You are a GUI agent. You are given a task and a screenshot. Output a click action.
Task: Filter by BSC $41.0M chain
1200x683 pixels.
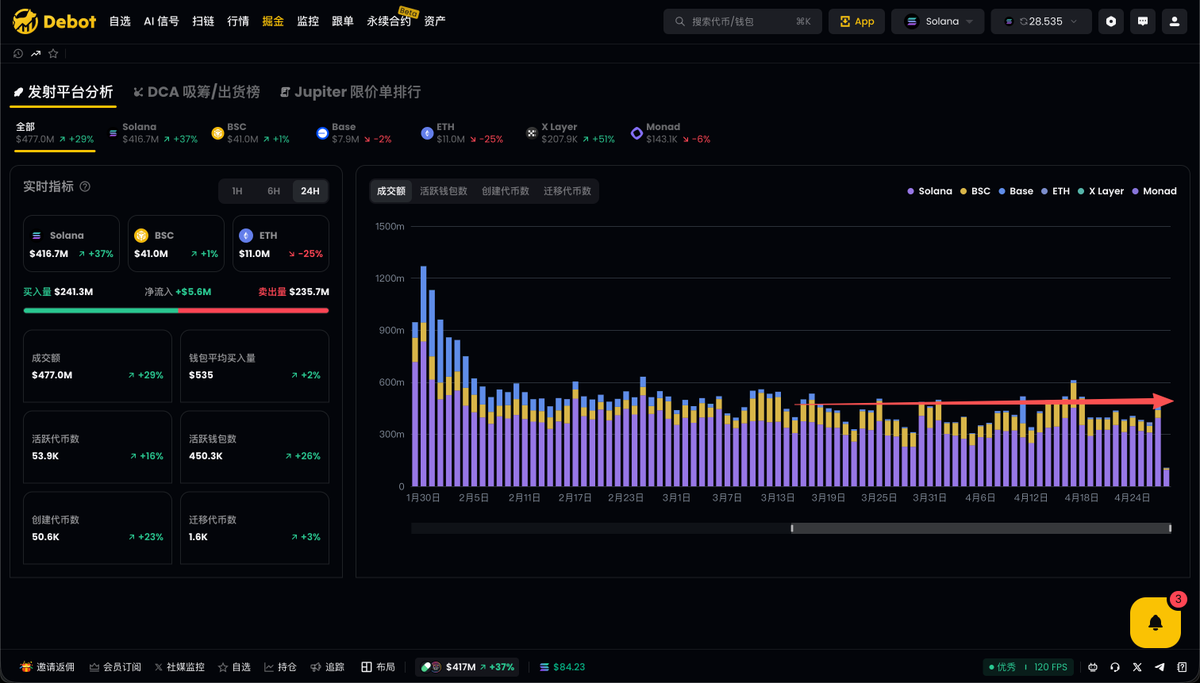tap(251, 133)
